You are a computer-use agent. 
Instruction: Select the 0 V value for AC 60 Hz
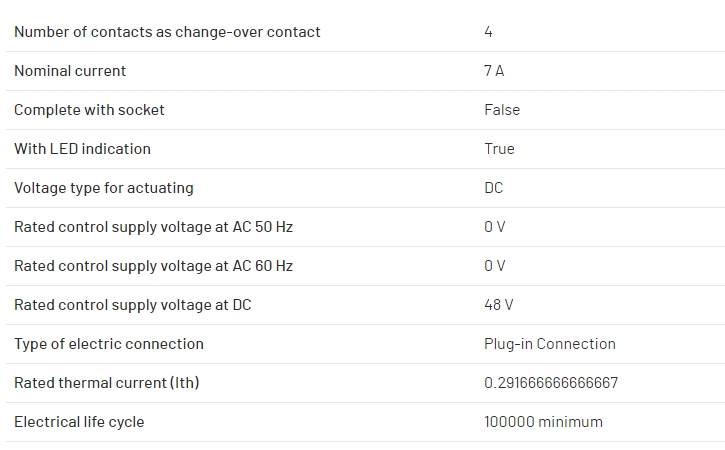[x=495, y=265]
